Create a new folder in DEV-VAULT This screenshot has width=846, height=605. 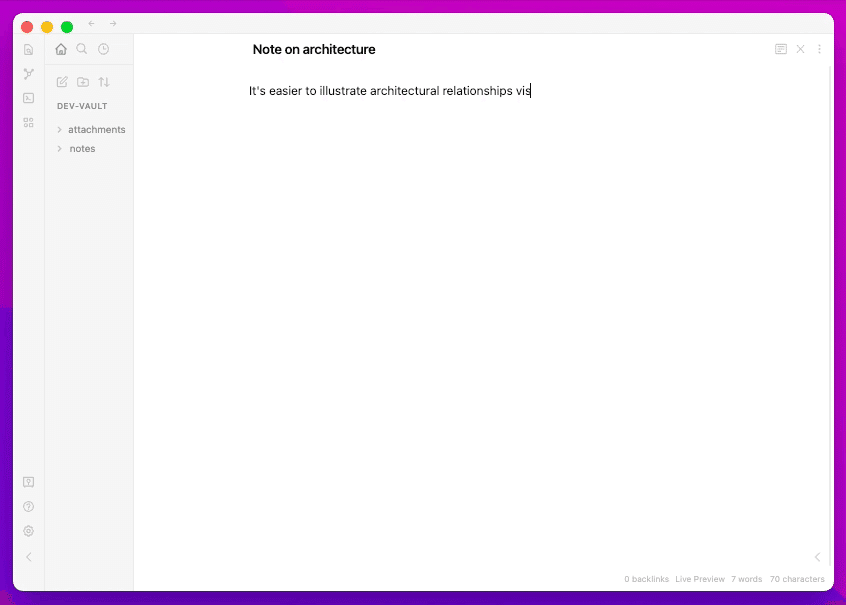click(83, 81)
